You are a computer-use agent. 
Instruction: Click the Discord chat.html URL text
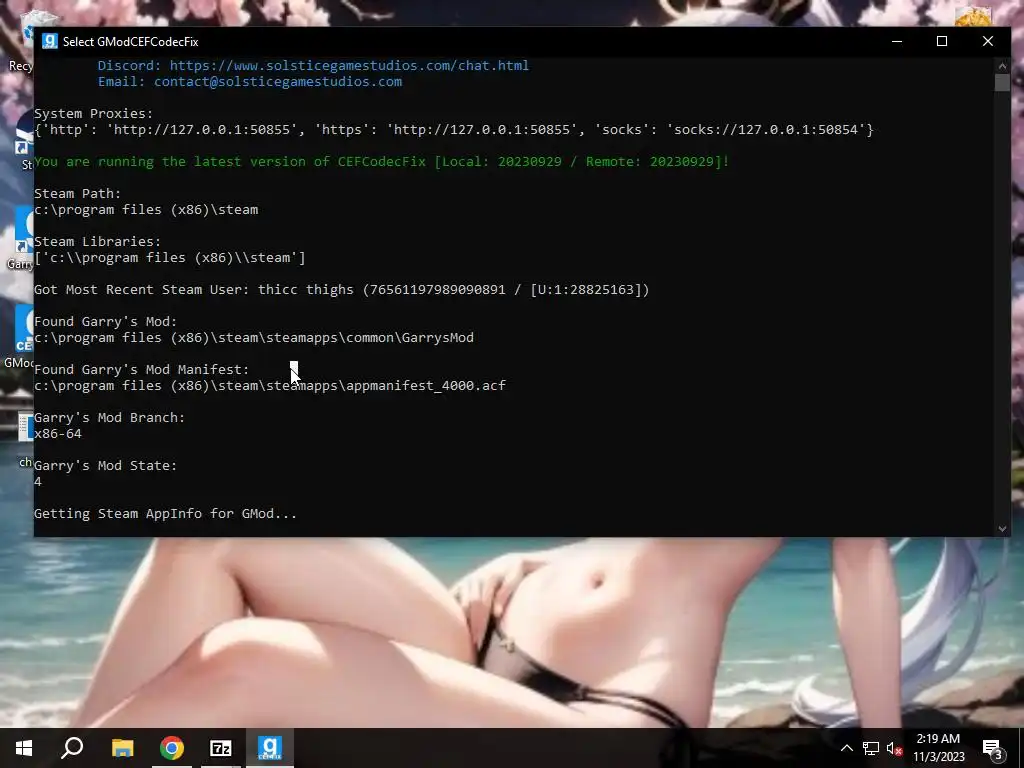point(349,65)
